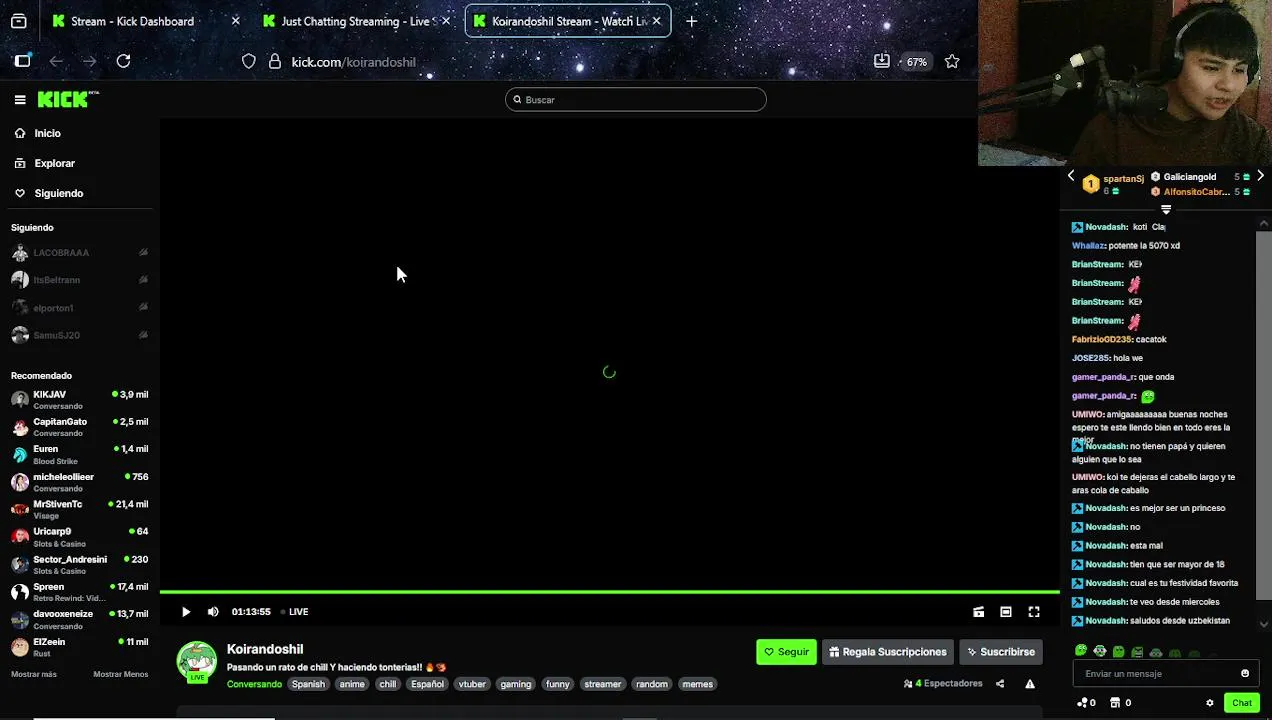Close the Koirandoshil Stream tab

[x=656, y=21]
